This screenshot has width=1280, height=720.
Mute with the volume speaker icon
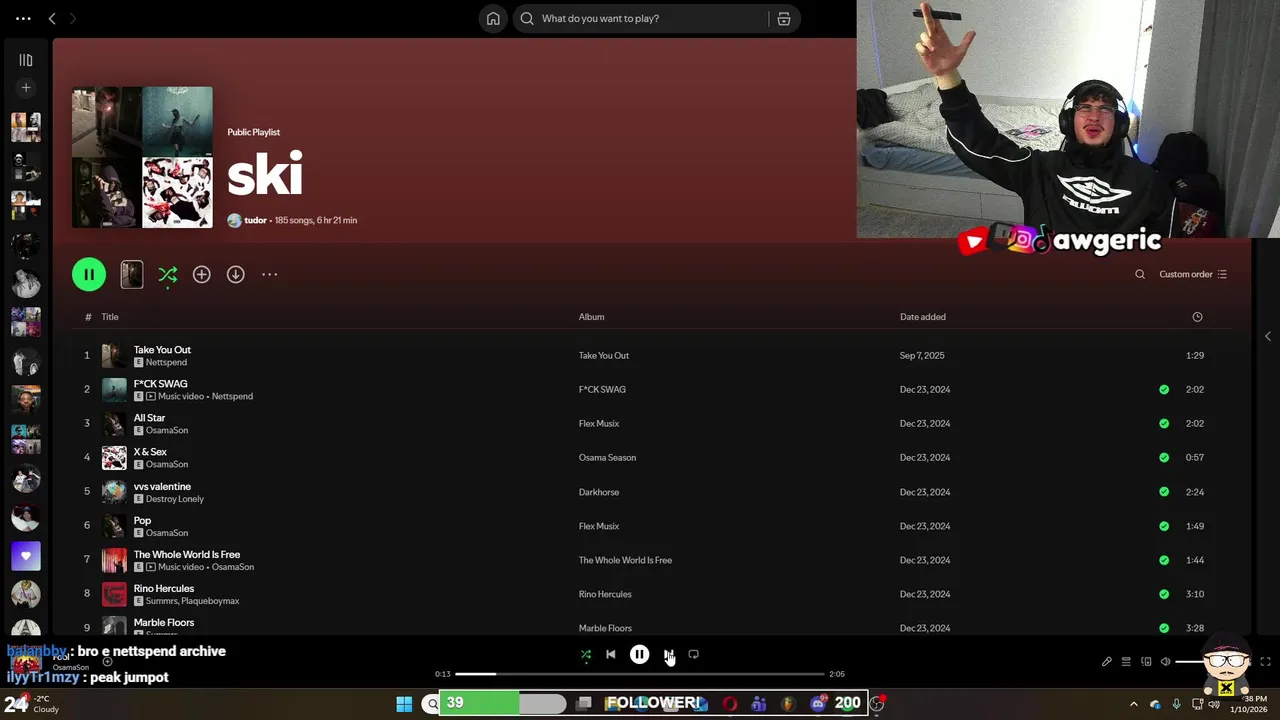1165,662
